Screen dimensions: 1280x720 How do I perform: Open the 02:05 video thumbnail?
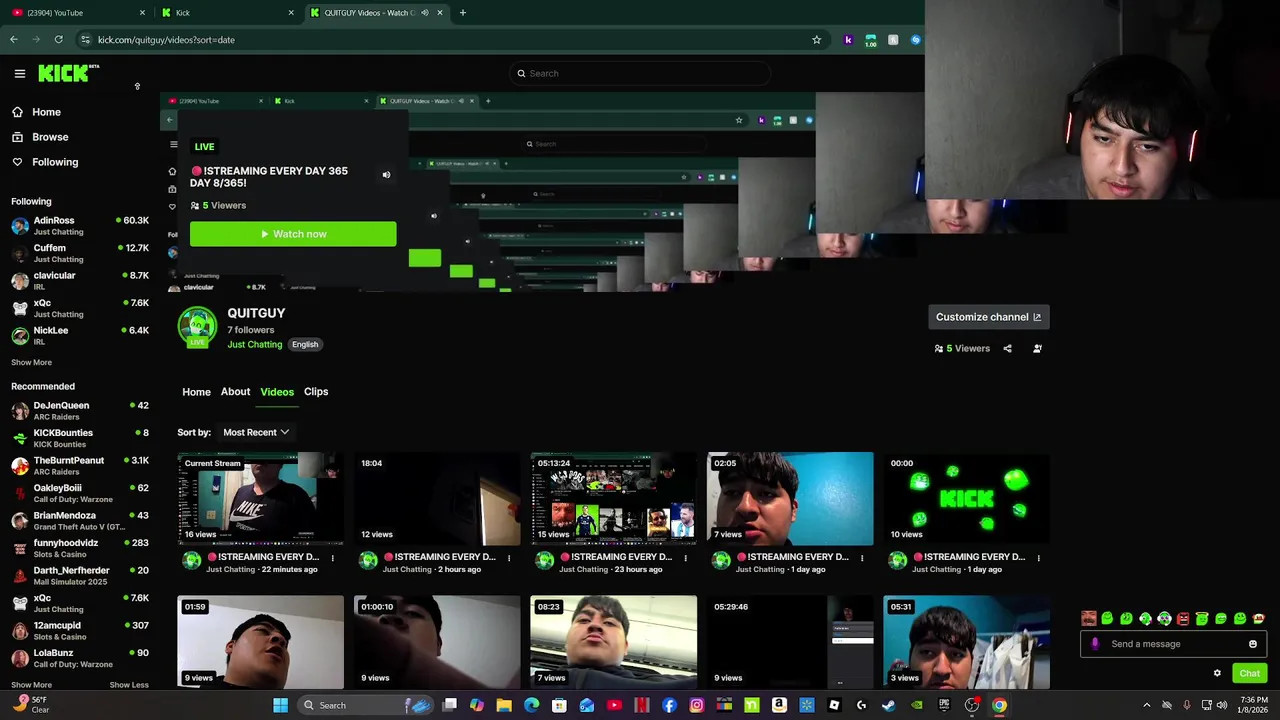[790, 499]
